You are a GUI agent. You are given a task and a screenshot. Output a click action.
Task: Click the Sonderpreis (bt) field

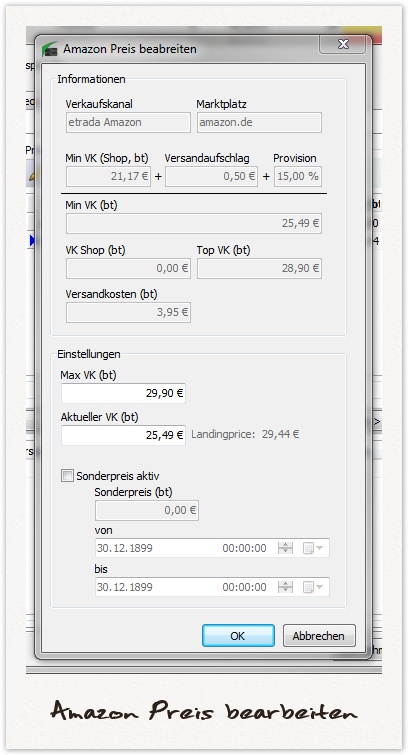pos(147,510)
